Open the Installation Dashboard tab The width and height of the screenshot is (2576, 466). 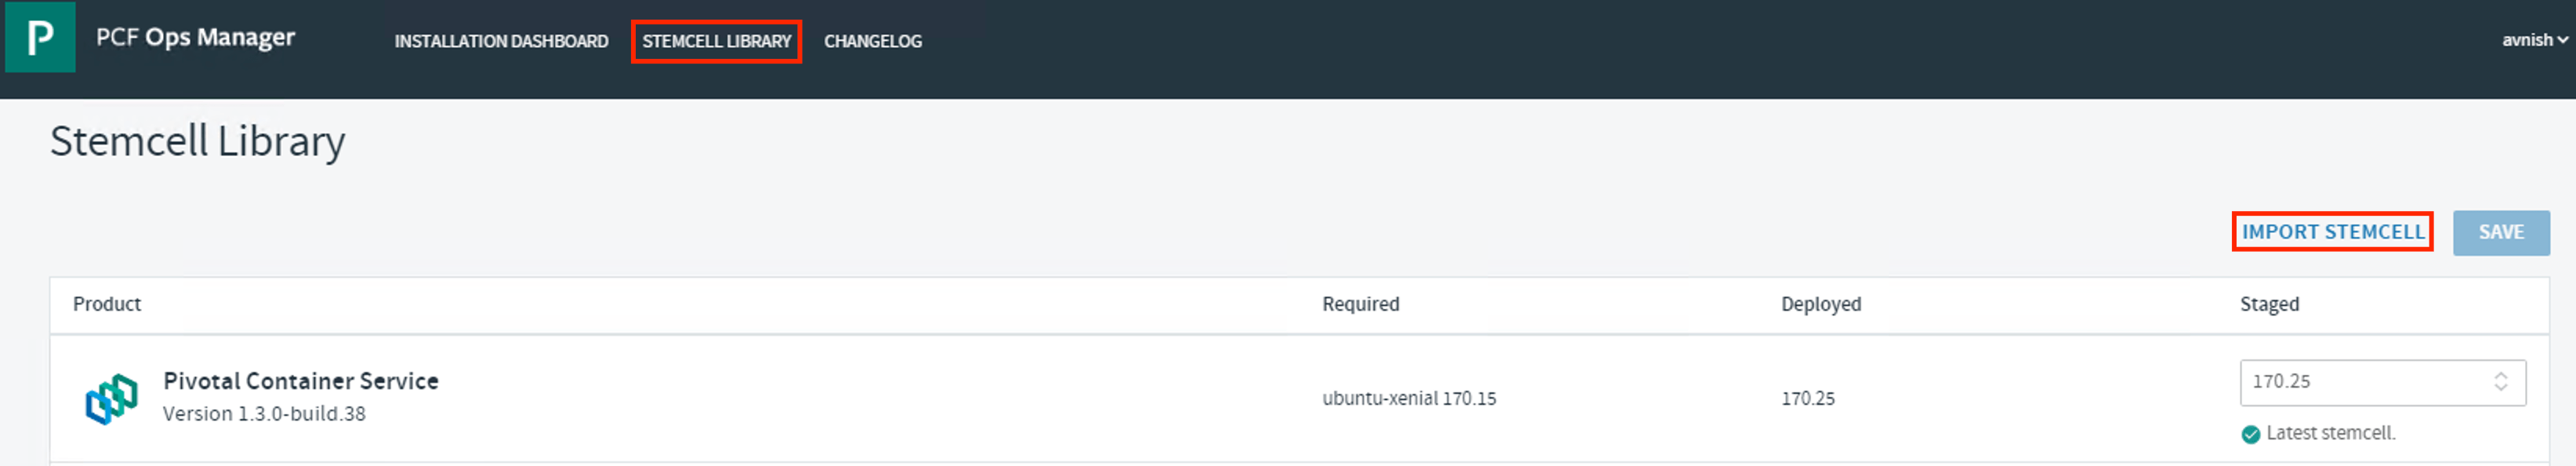tap(501, 41)
